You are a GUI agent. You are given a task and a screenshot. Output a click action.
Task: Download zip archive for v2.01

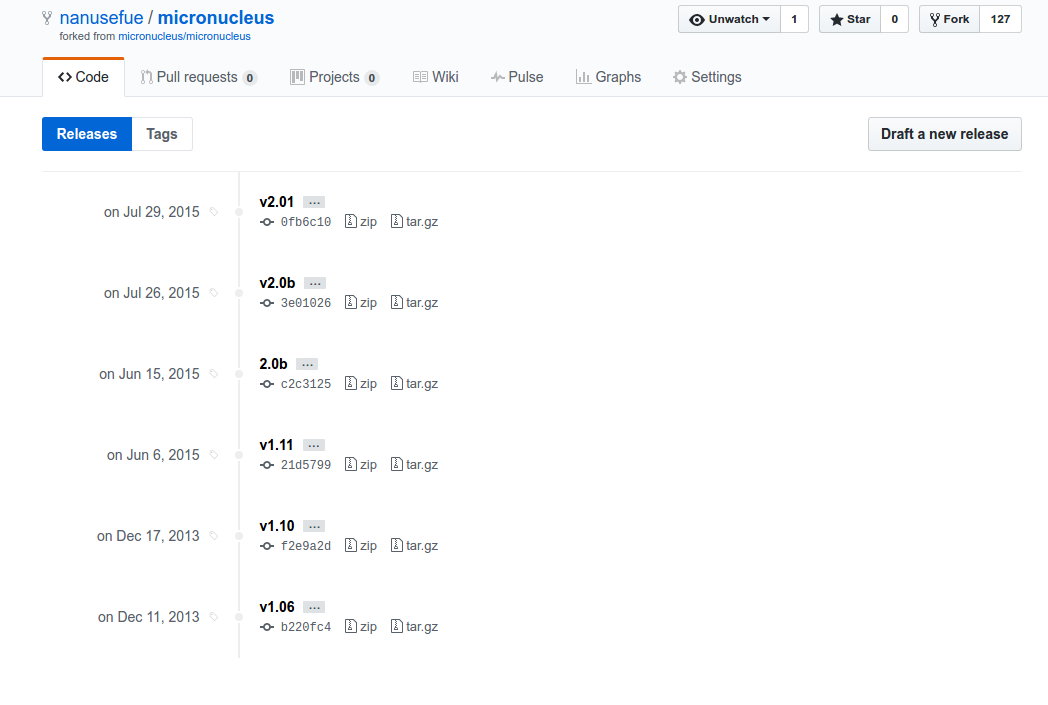[x=361, y=222]
